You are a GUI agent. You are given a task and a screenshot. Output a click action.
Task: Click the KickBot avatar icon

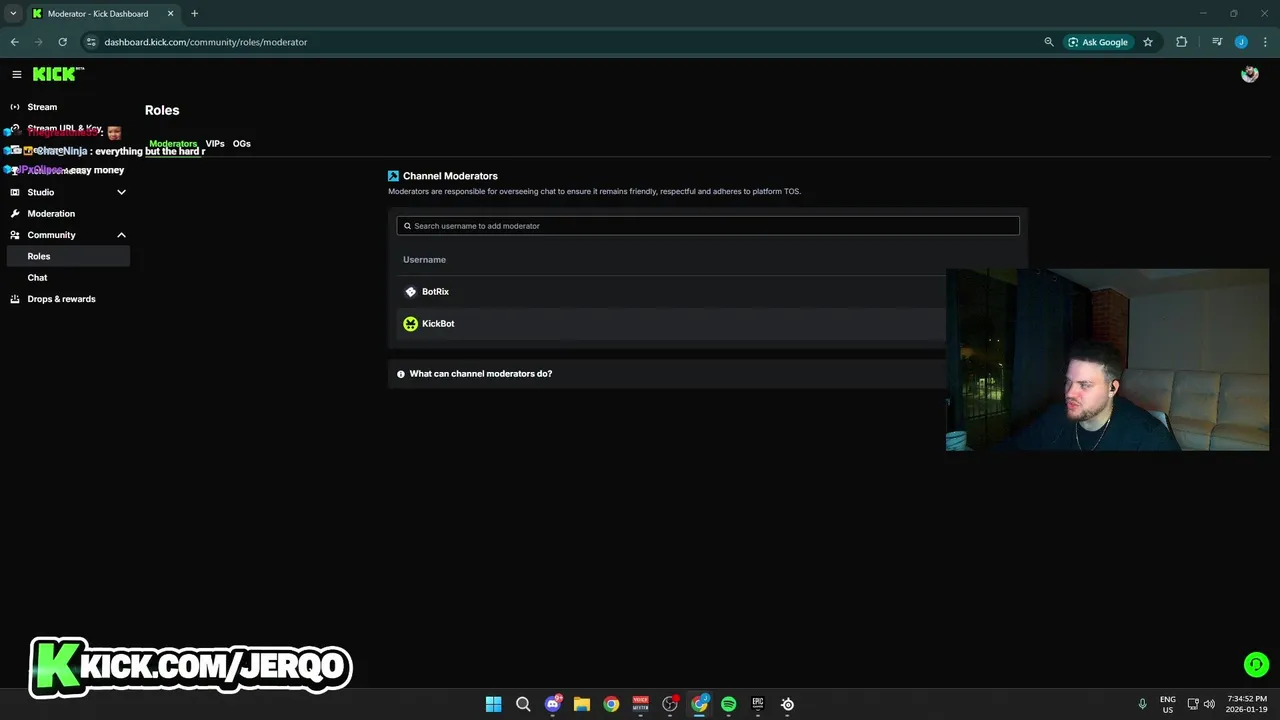click(410, 324)
